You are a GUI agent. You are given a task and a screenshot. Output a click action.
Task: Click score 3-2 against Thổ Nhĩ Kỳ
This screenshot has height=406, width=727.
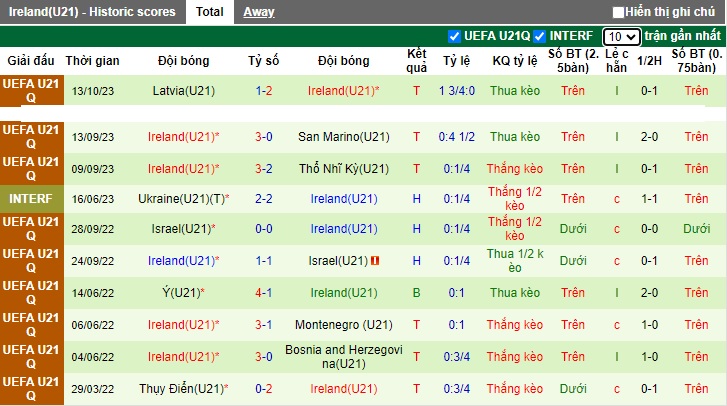click(264, 169)
